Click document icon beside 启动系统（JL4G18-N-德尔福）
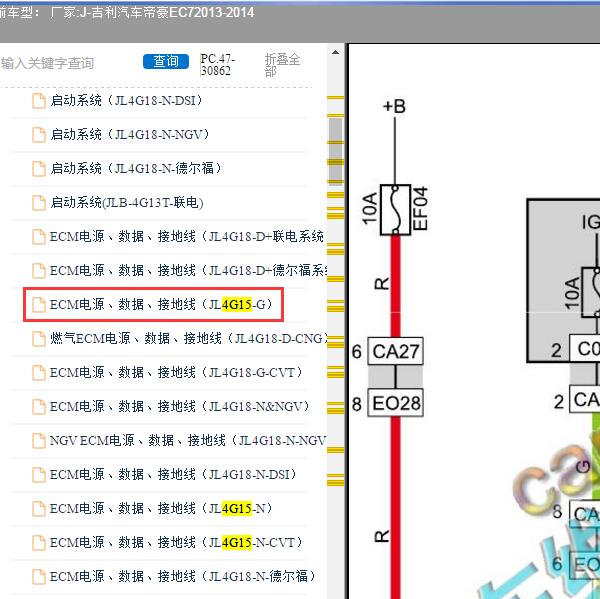Viewport: 600px width, 599px height. click(x=39, y=169)
